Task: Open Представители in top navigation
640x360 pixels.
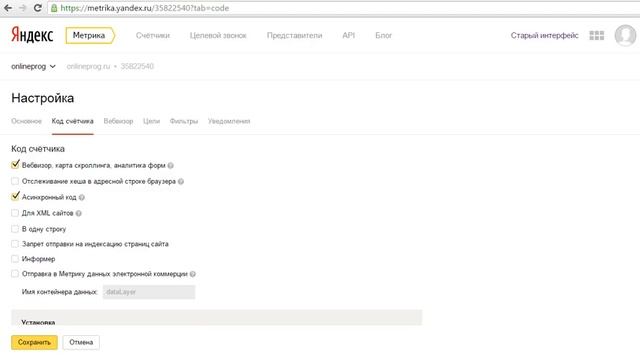Action: [294, 36]
